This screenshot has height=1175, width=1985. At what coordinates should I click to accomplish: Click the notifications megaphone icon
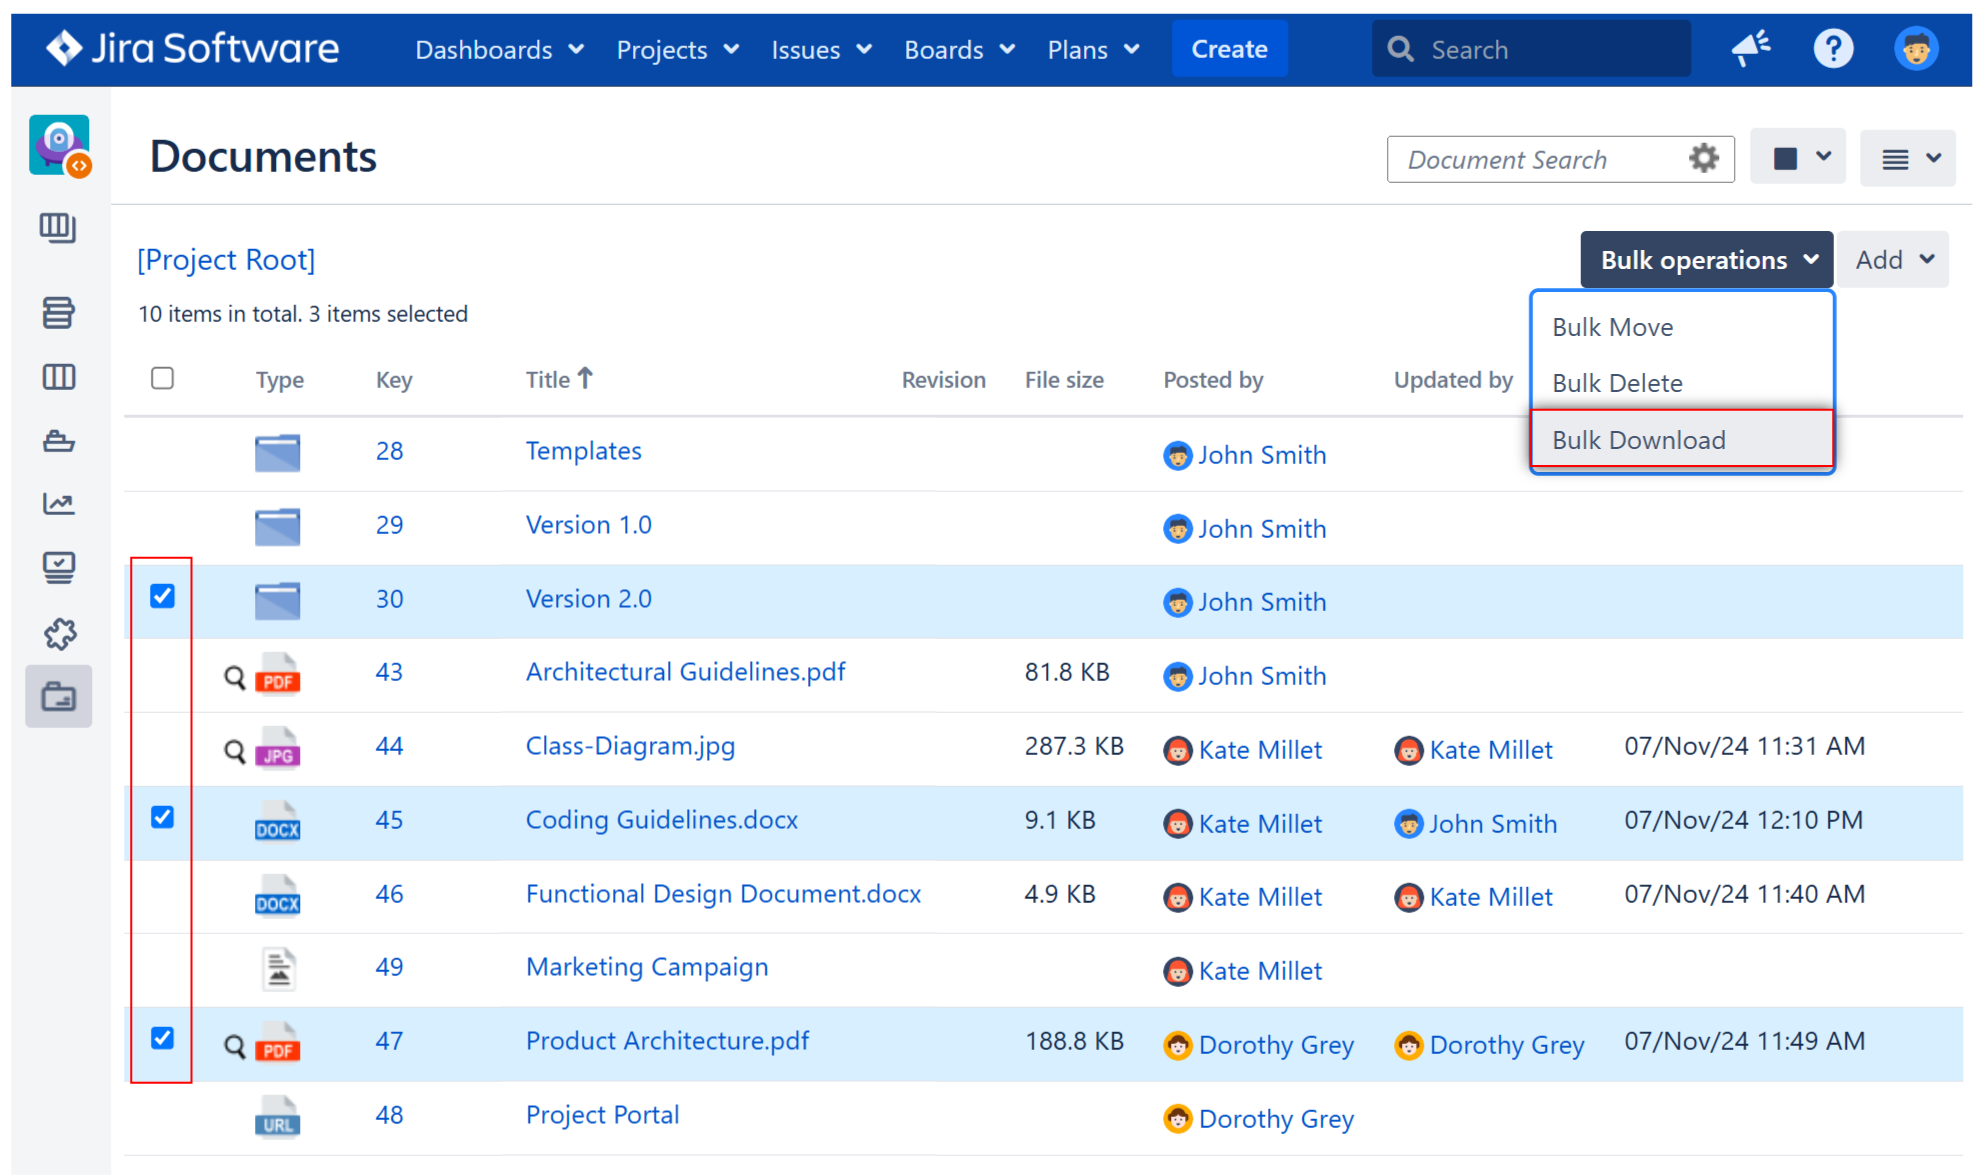pos(1750,49)
